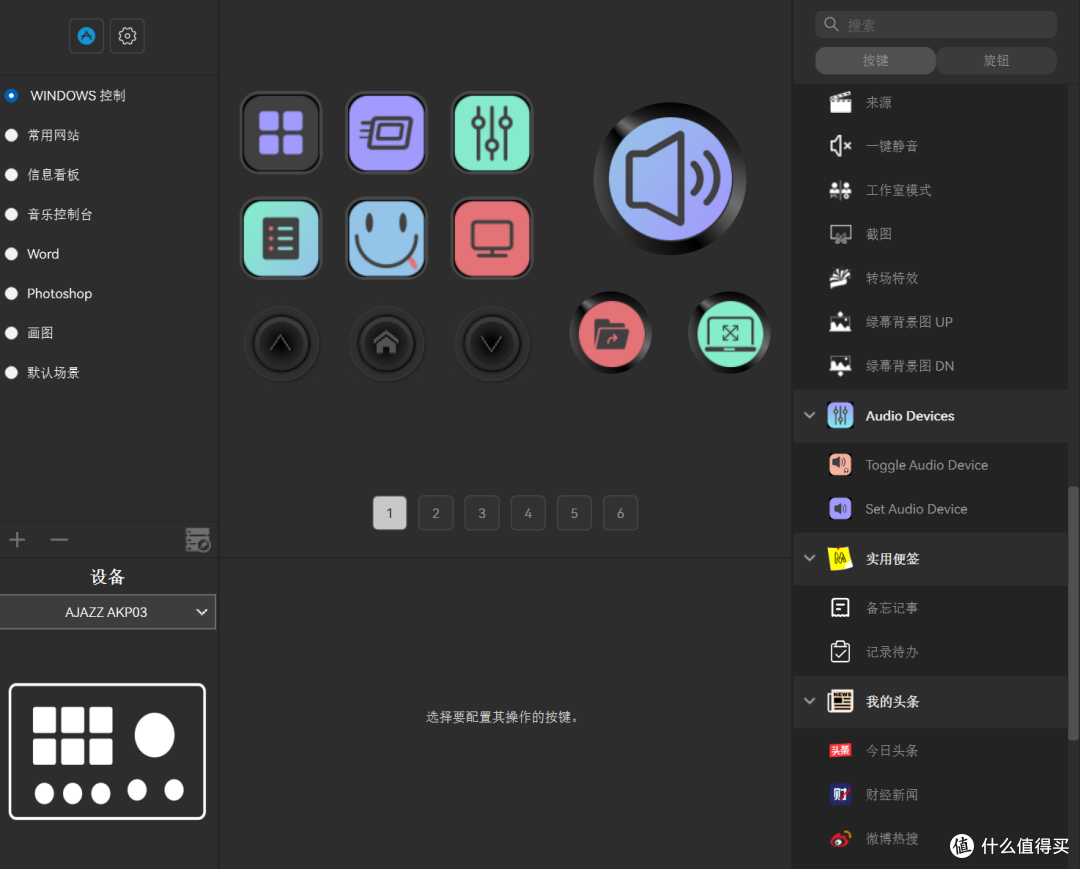The image size is (1080, 869).
Task: Collapse the 我的头条 group
Action: pos(810,701)
